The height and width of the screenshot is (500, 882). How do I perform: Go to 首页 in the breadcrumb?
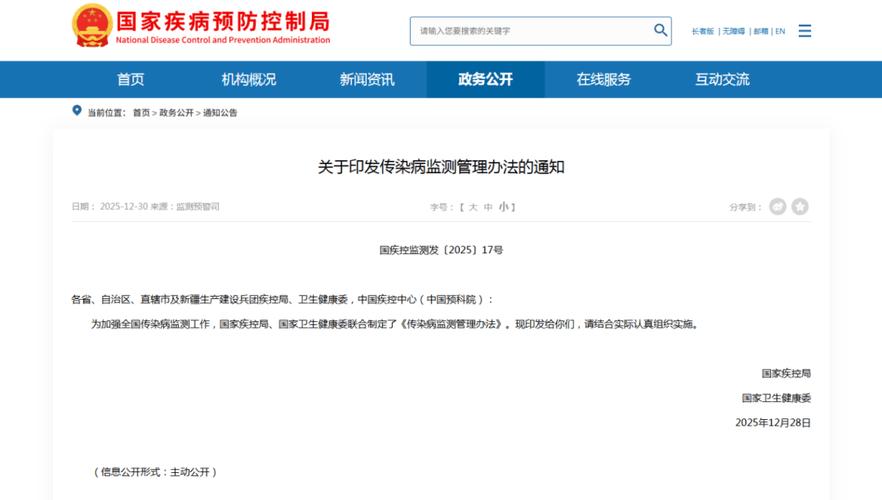click(x=141, y=112)
